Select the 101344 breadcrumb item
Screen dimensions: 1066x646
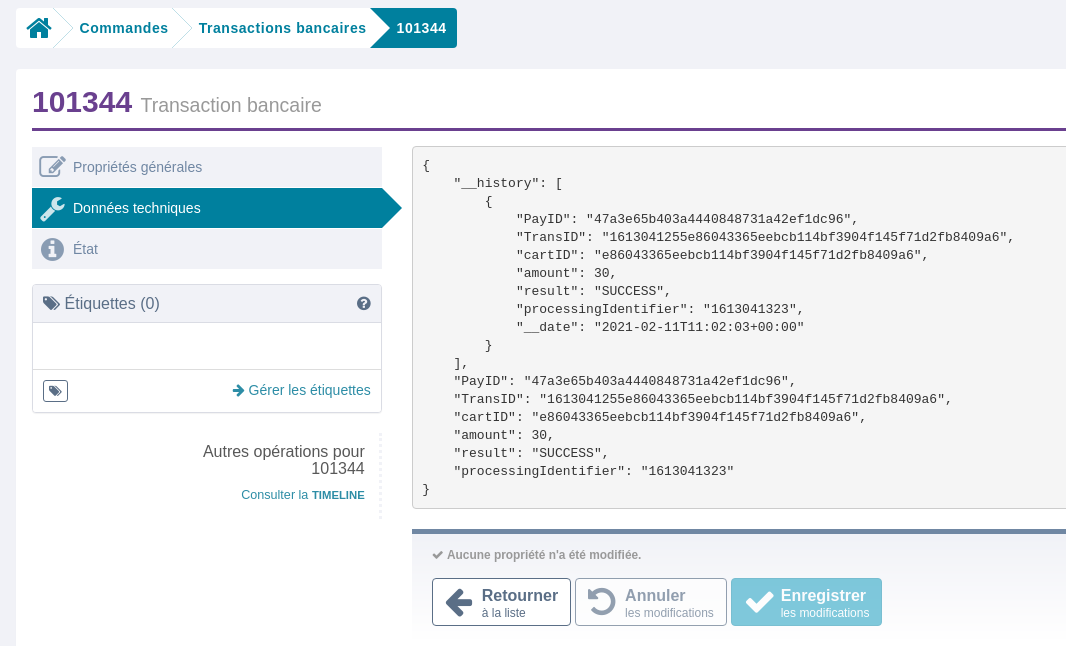coord(421,28)
